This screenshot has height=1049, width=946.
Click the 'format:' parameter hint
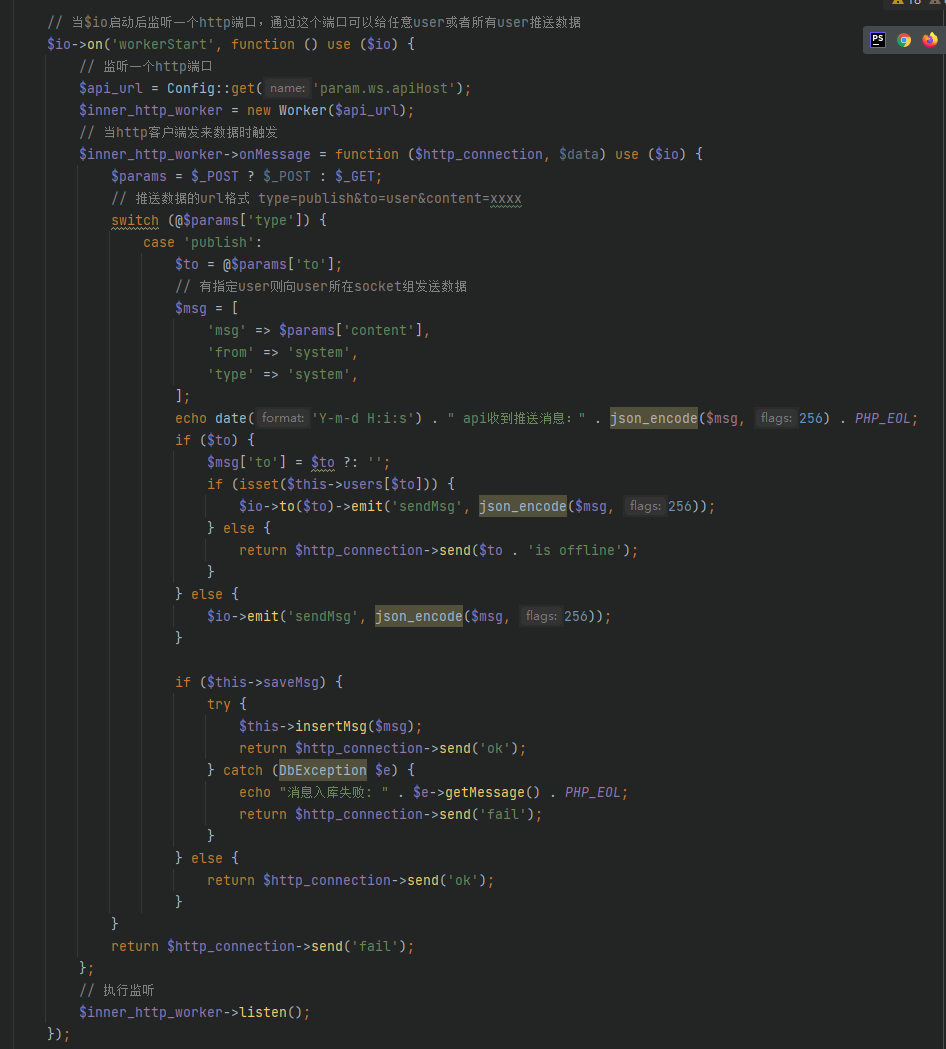[x=282, y=418]
